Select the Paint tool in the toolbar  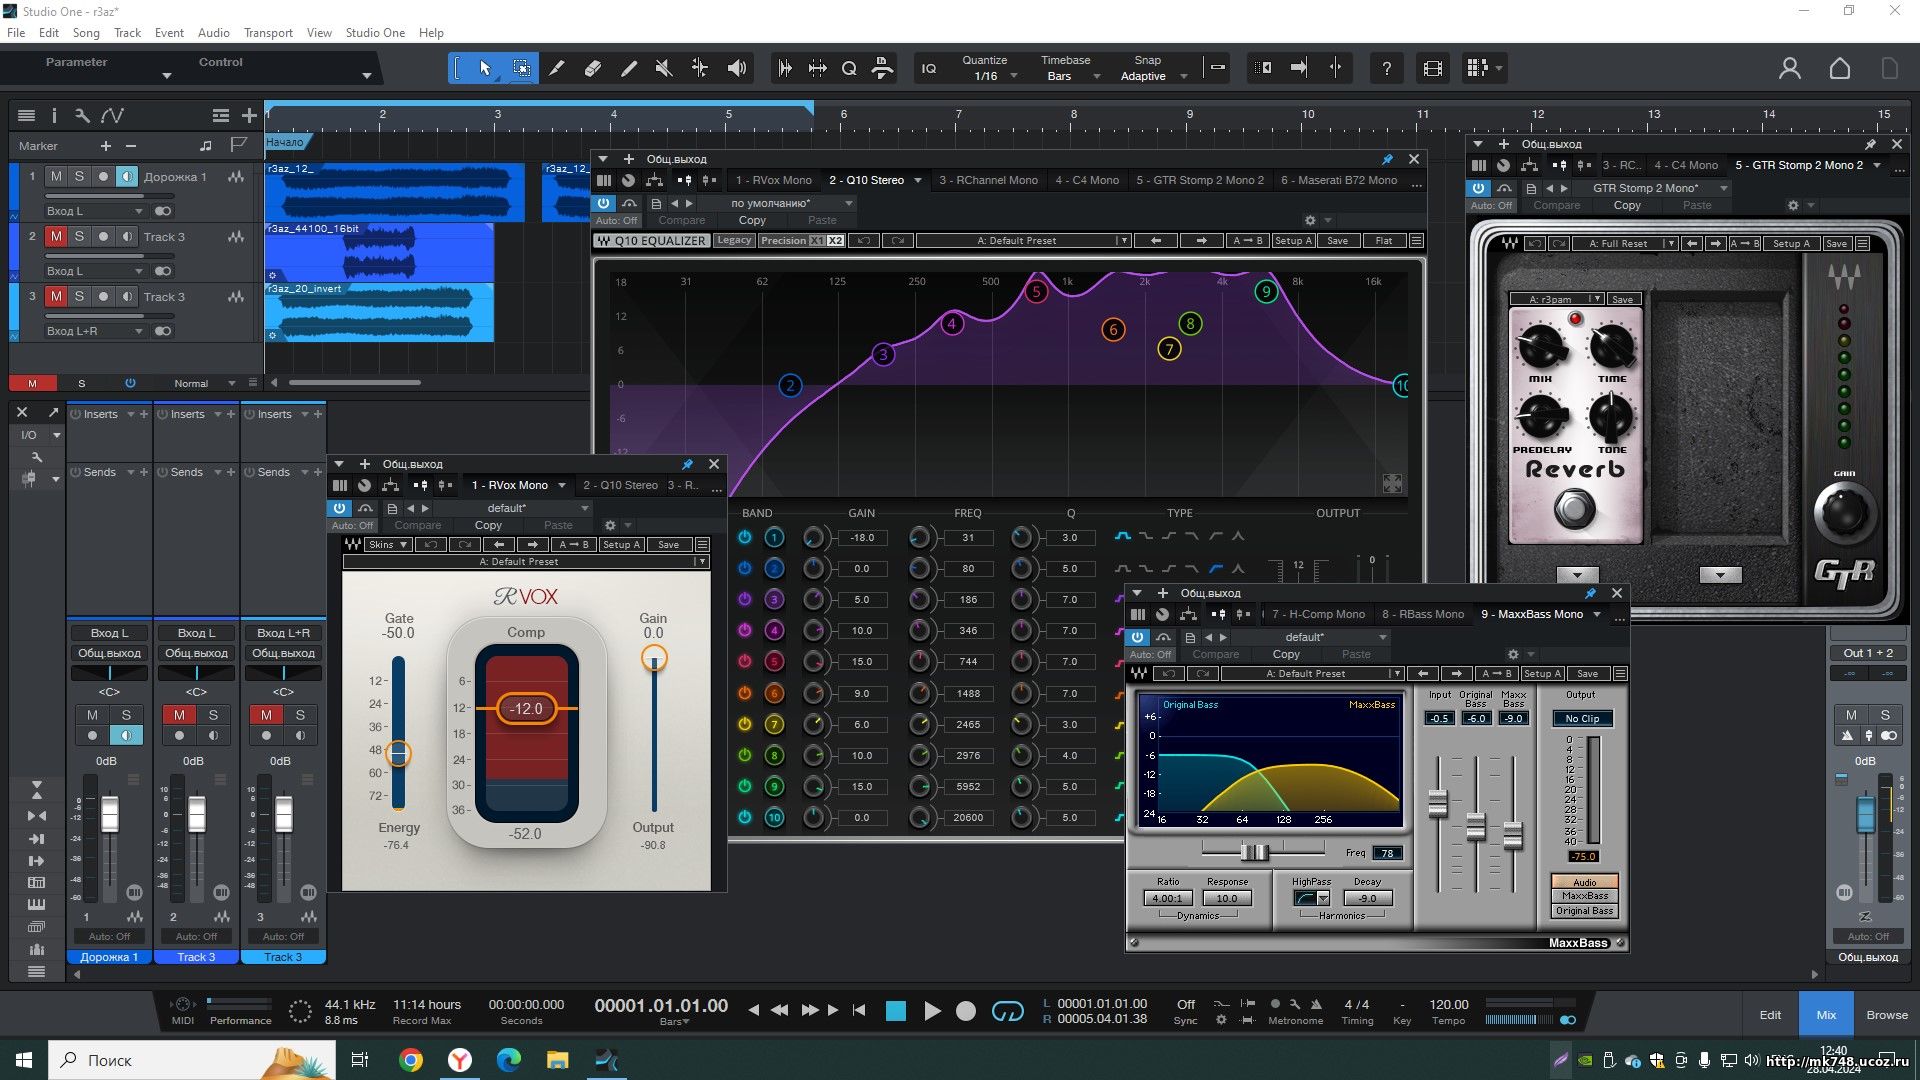tap(629, 68)
